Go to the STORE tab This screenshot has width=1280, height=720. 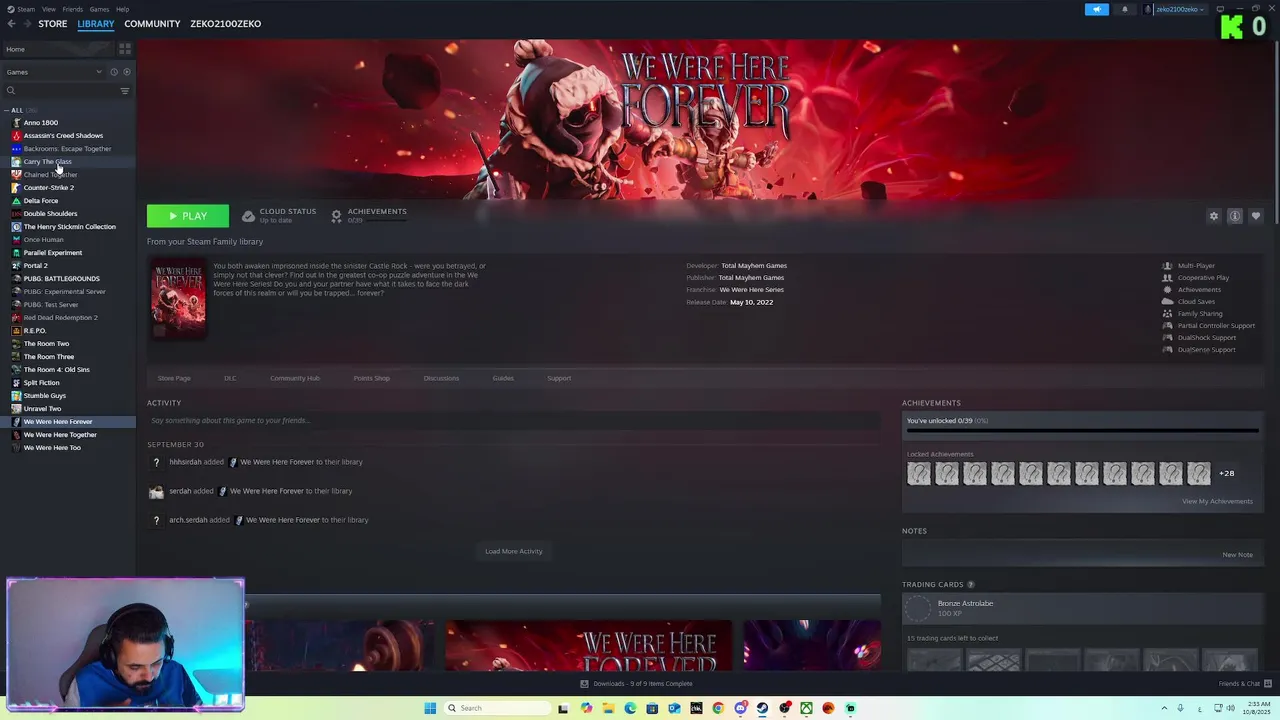[x=53, y=24]
